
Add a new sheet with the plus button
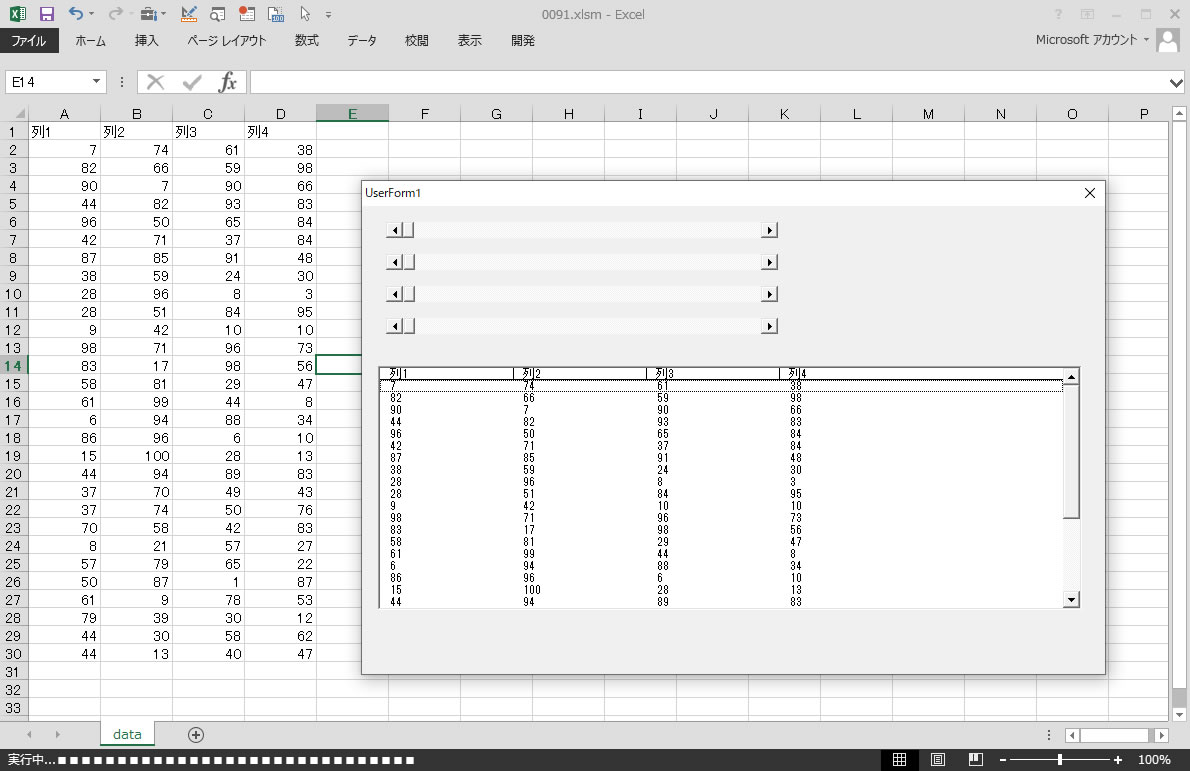point(196,735)
